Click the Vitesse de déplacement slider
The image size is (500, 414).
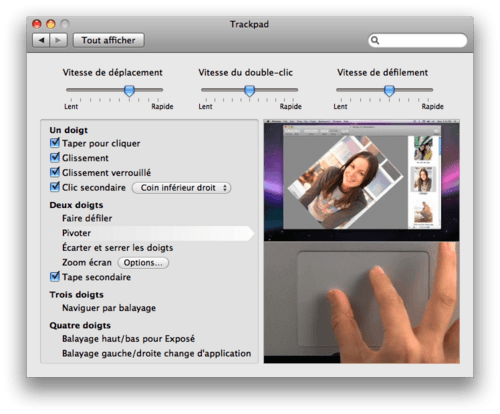click(114, 90)
